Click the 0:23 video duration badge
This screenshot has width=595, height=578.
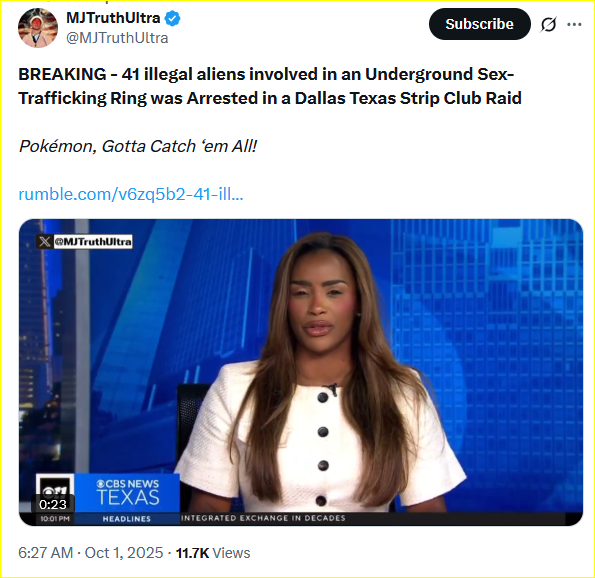pos(53,504)
